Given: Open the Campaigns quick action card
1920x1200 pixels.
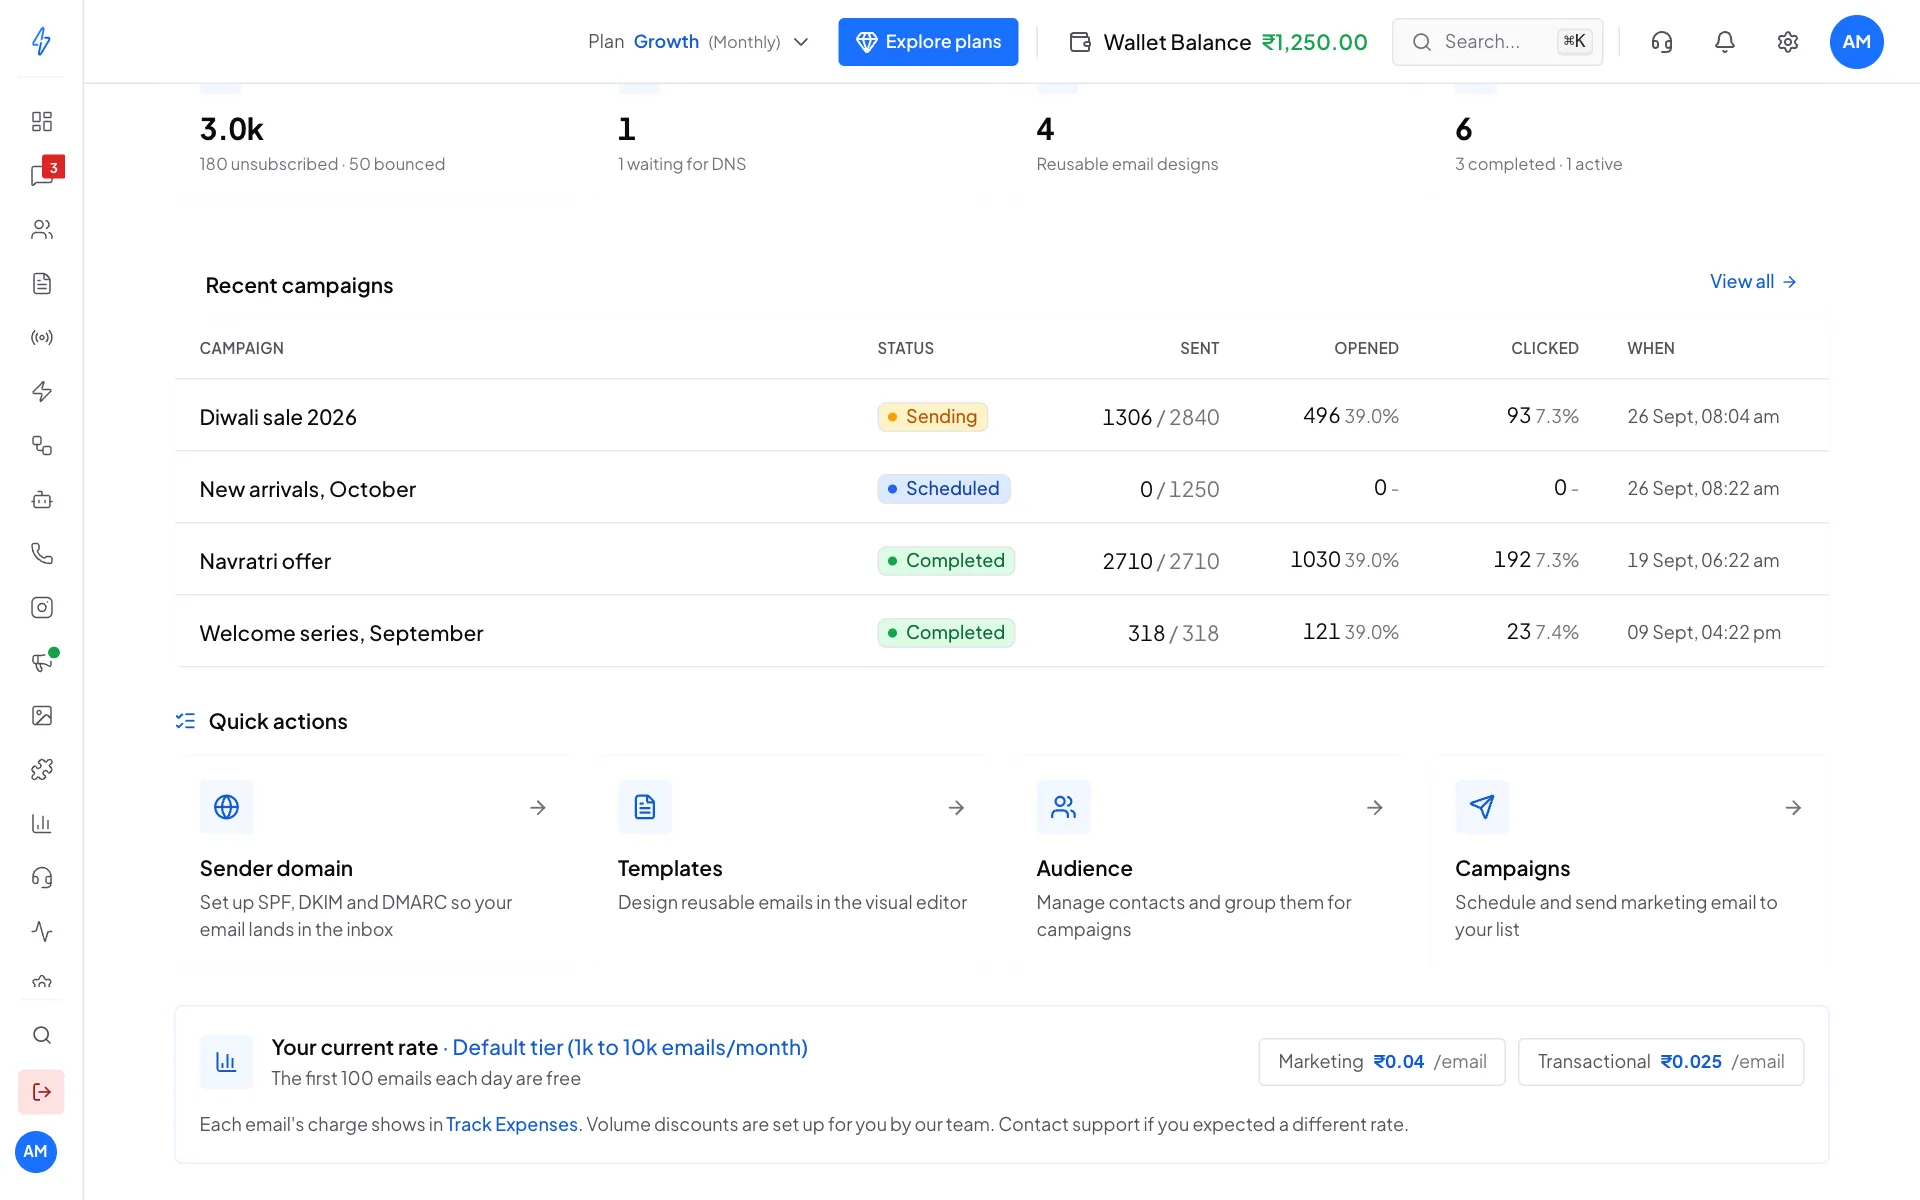Looking at the screenshot, I should 1630,861.
